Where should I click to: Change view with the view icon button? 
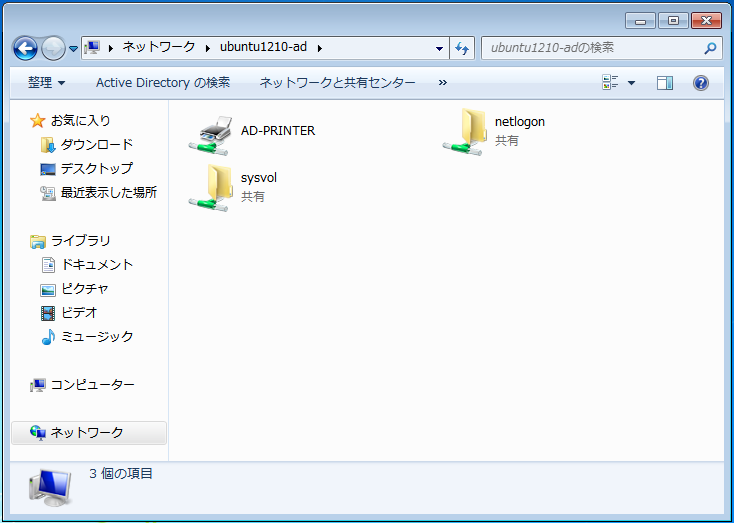pos(610,83)
